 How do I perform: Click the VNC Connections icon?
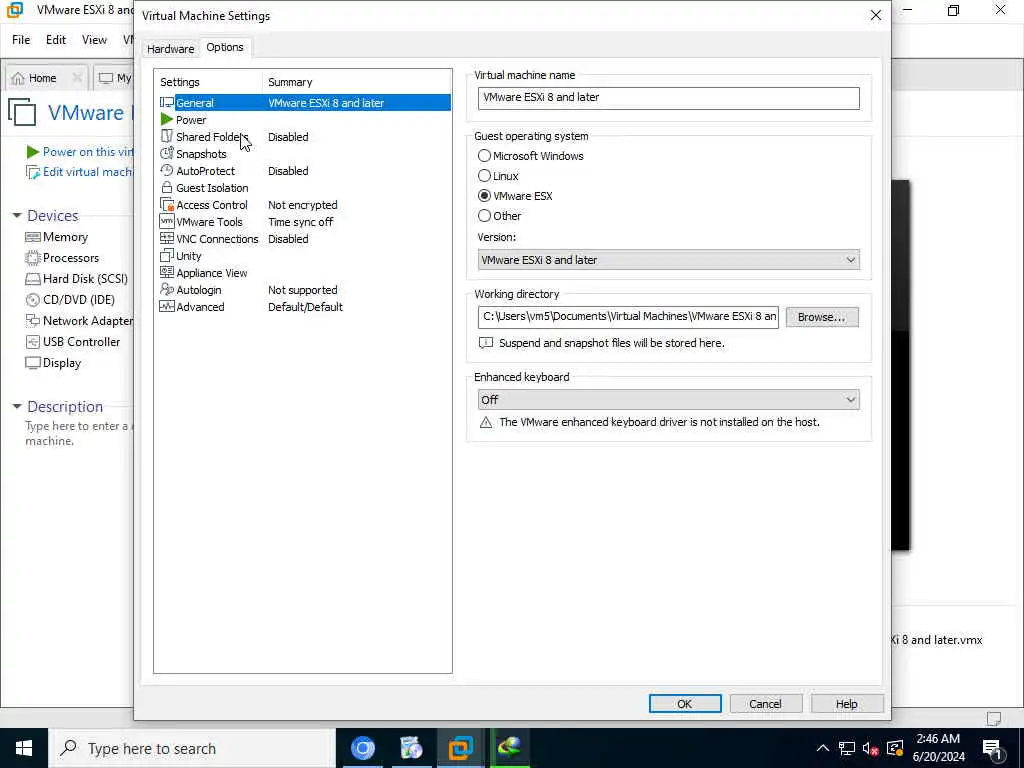point(167,238)
